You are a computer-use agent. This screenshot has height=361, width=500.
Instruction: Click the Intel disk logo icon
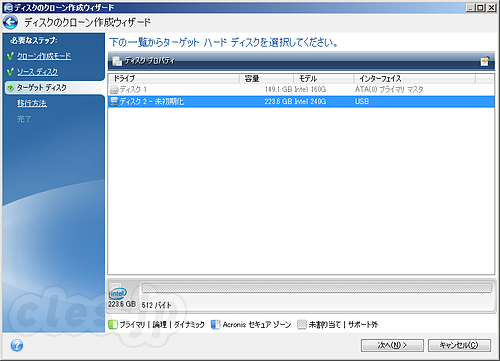[x=118, y=293]
